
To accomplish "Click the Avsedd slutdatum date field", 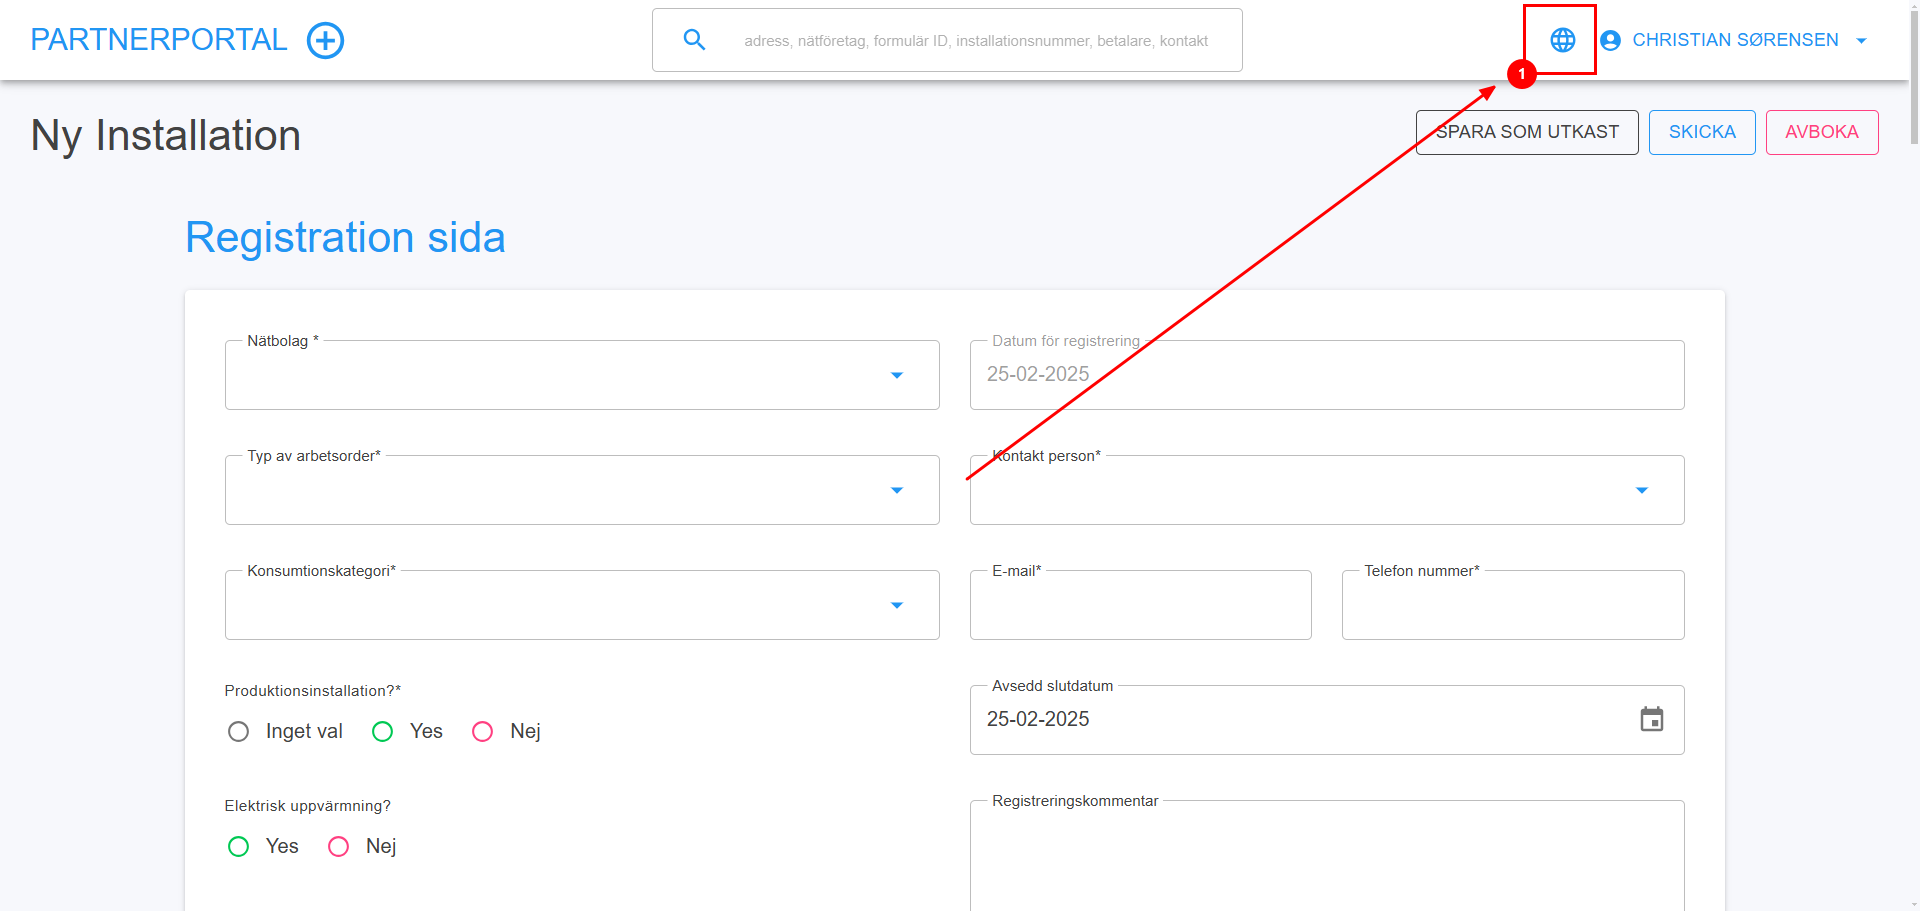I will [x=1327, y=720].
